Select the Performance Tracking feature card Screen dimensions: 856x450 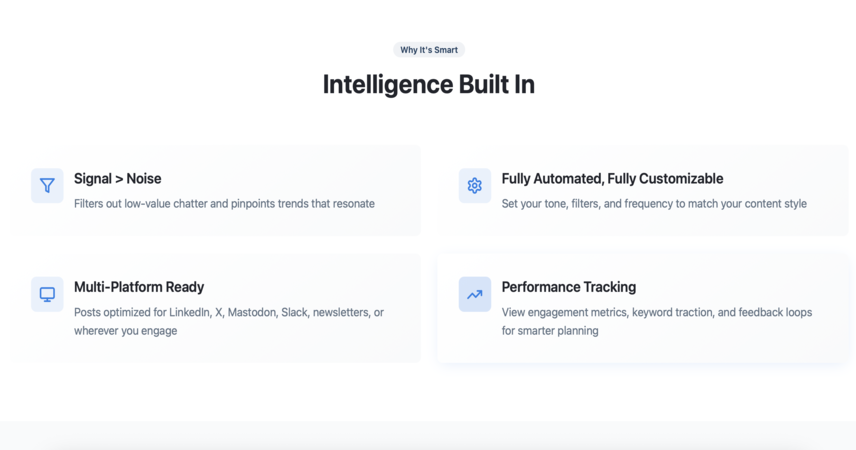click(643, 308)
